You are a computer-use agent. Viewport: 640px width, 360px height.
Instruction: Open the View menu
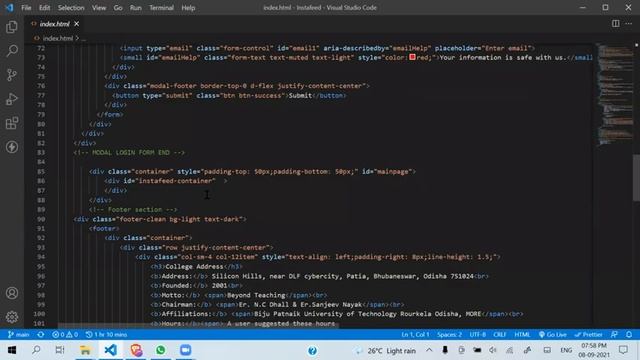click(x=99, y=8)
